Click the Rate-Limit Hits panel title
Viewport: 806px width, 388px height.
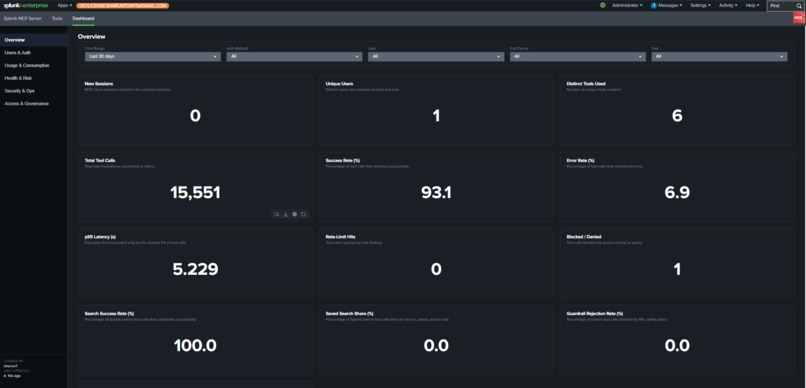pyautogui.click(x=340, y=237)
